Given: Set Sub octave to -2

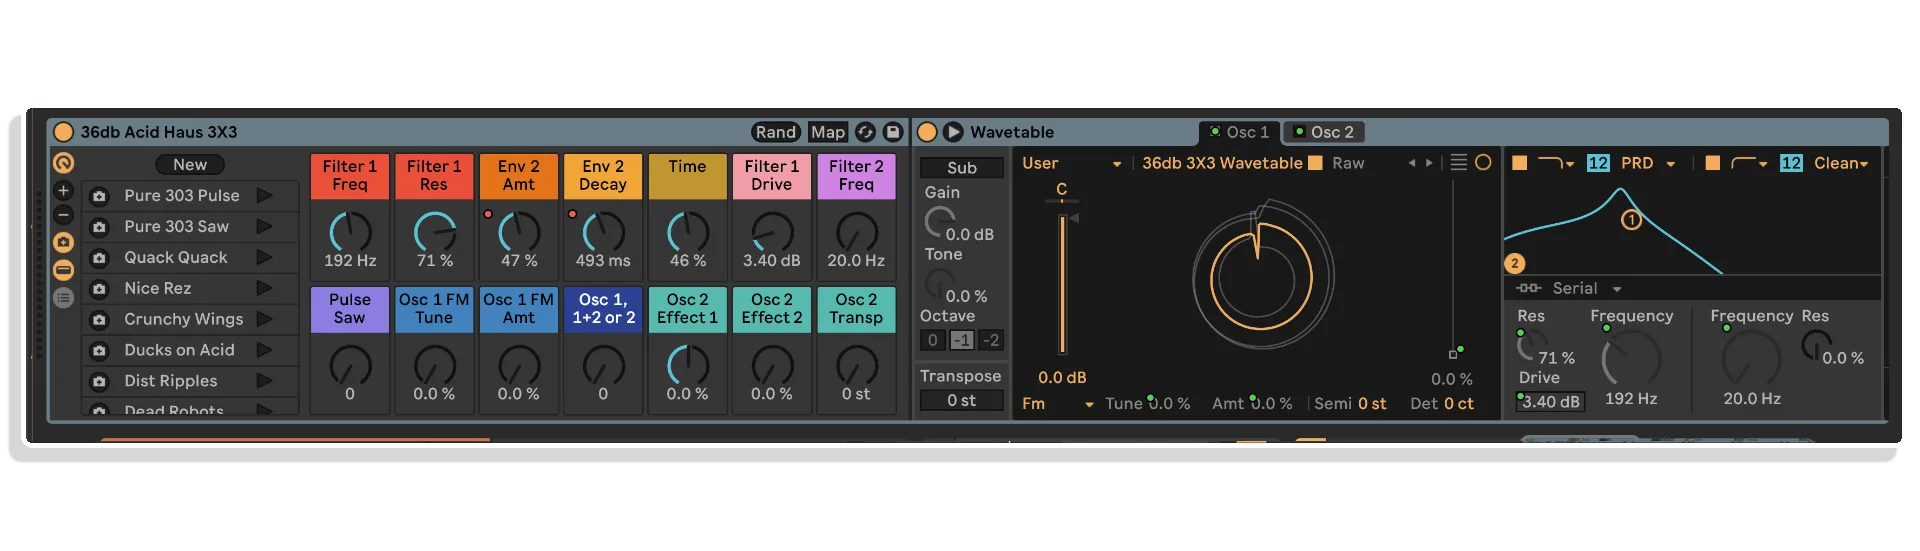Looking at the screenshot, I should (x=990, y=340).
